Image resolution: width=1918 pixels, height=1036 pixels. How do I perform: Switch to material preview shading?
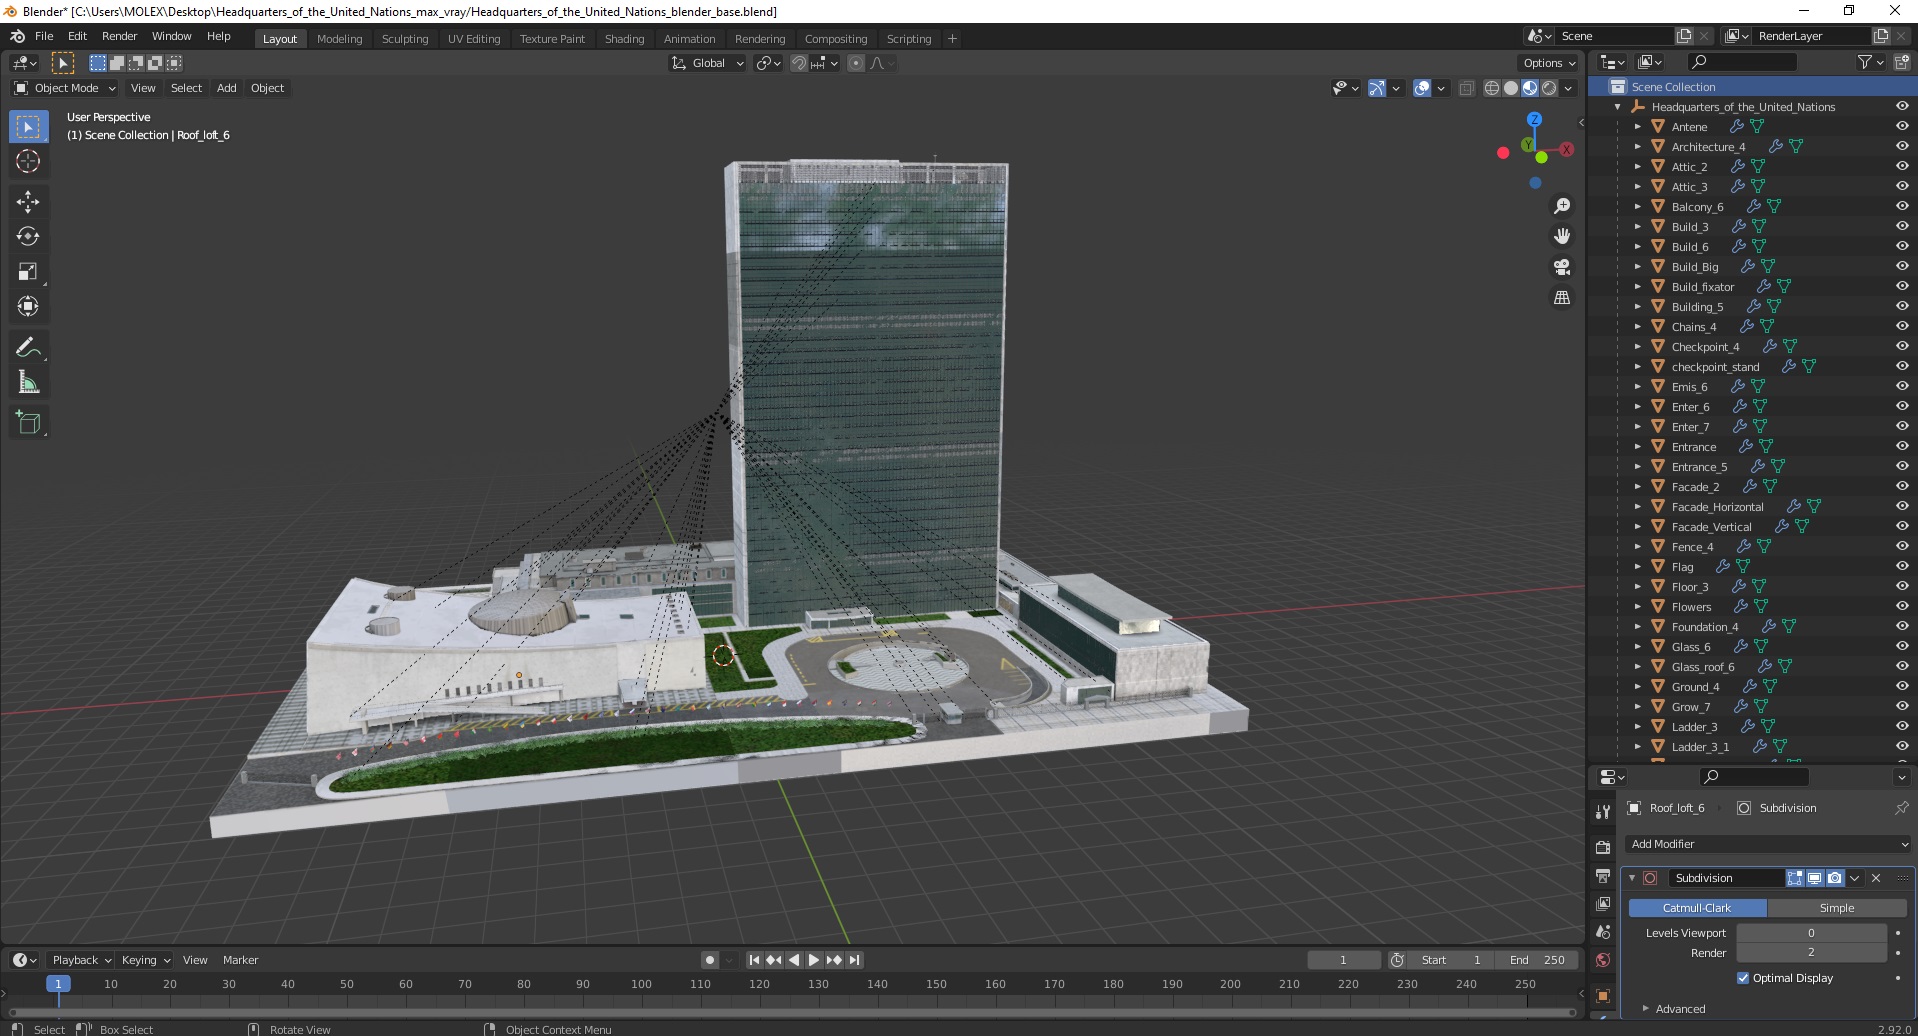(x=1530, y=88)
